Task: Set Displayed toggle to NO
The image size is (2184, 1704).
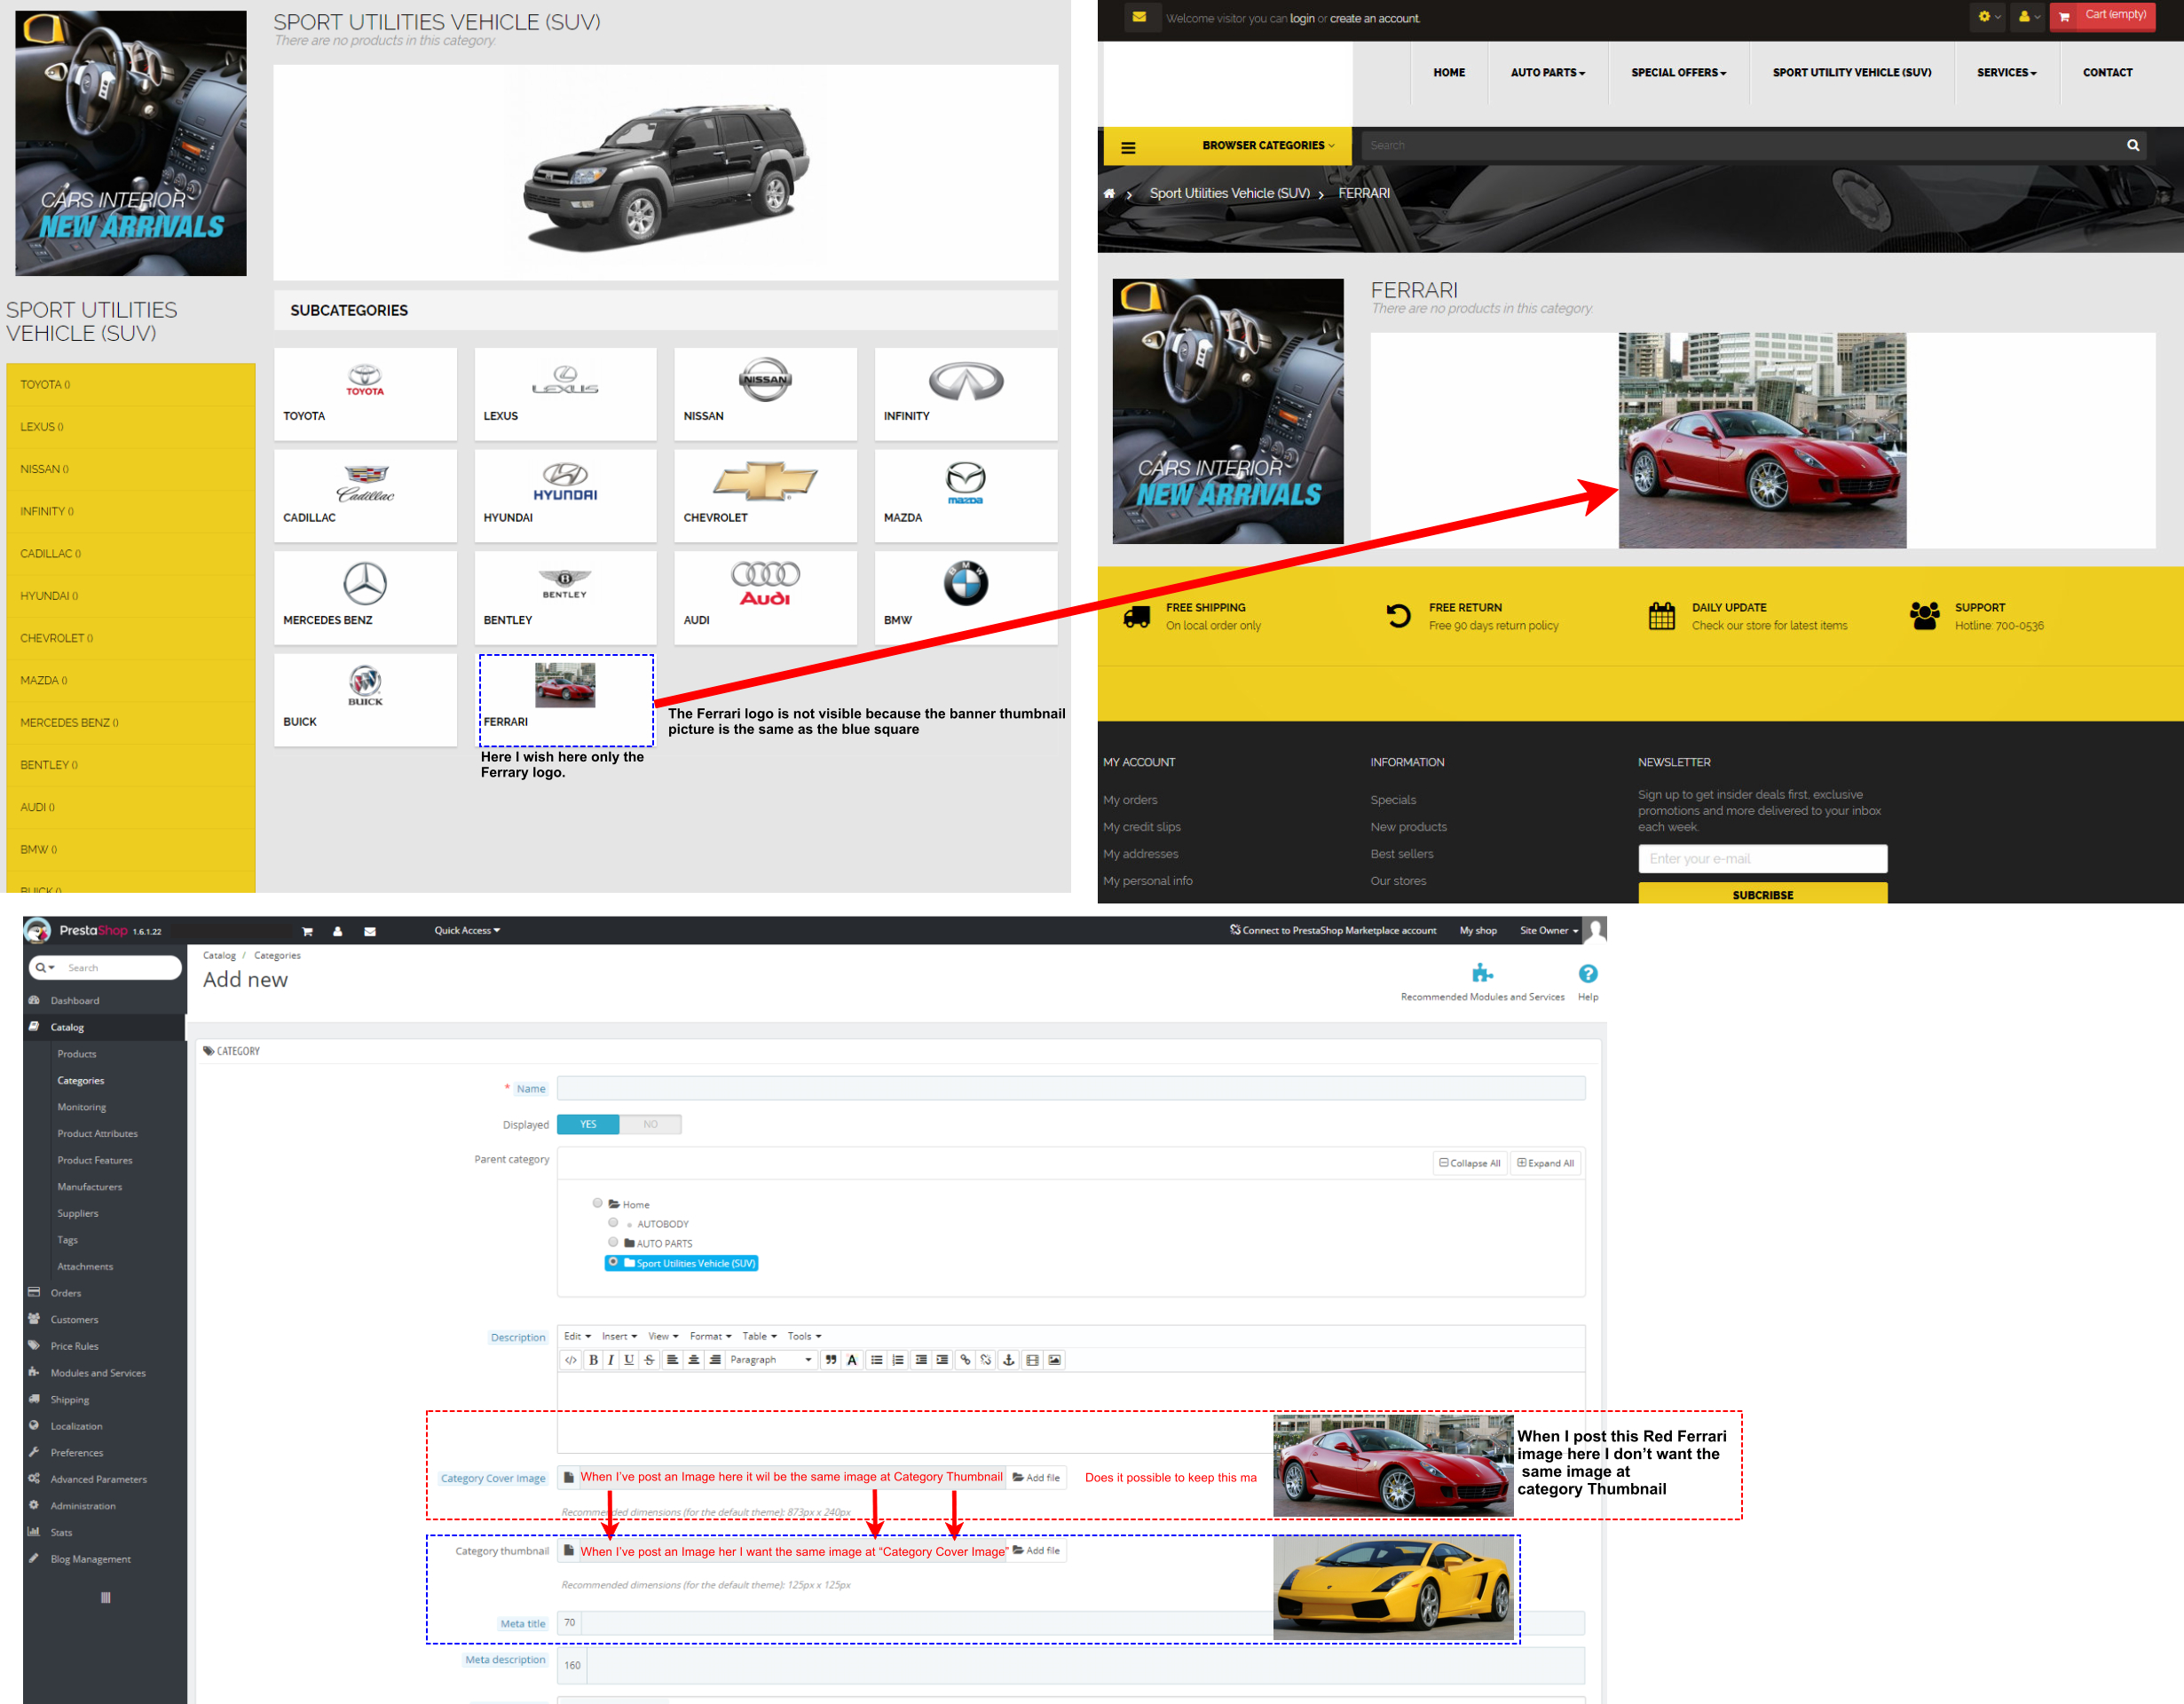Action: (650, 1124)
